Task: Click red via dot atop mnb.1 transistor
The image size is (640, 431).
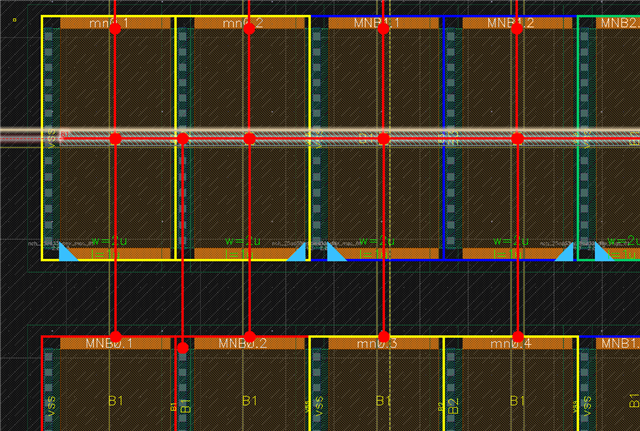Action: (x=115, y=29)
